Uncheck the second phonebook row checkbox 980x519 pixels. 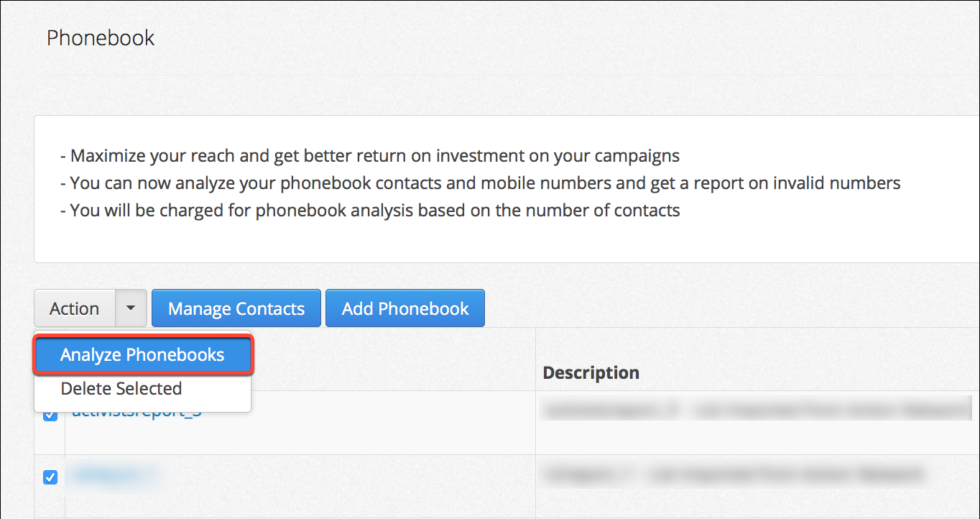coord(50,477)
